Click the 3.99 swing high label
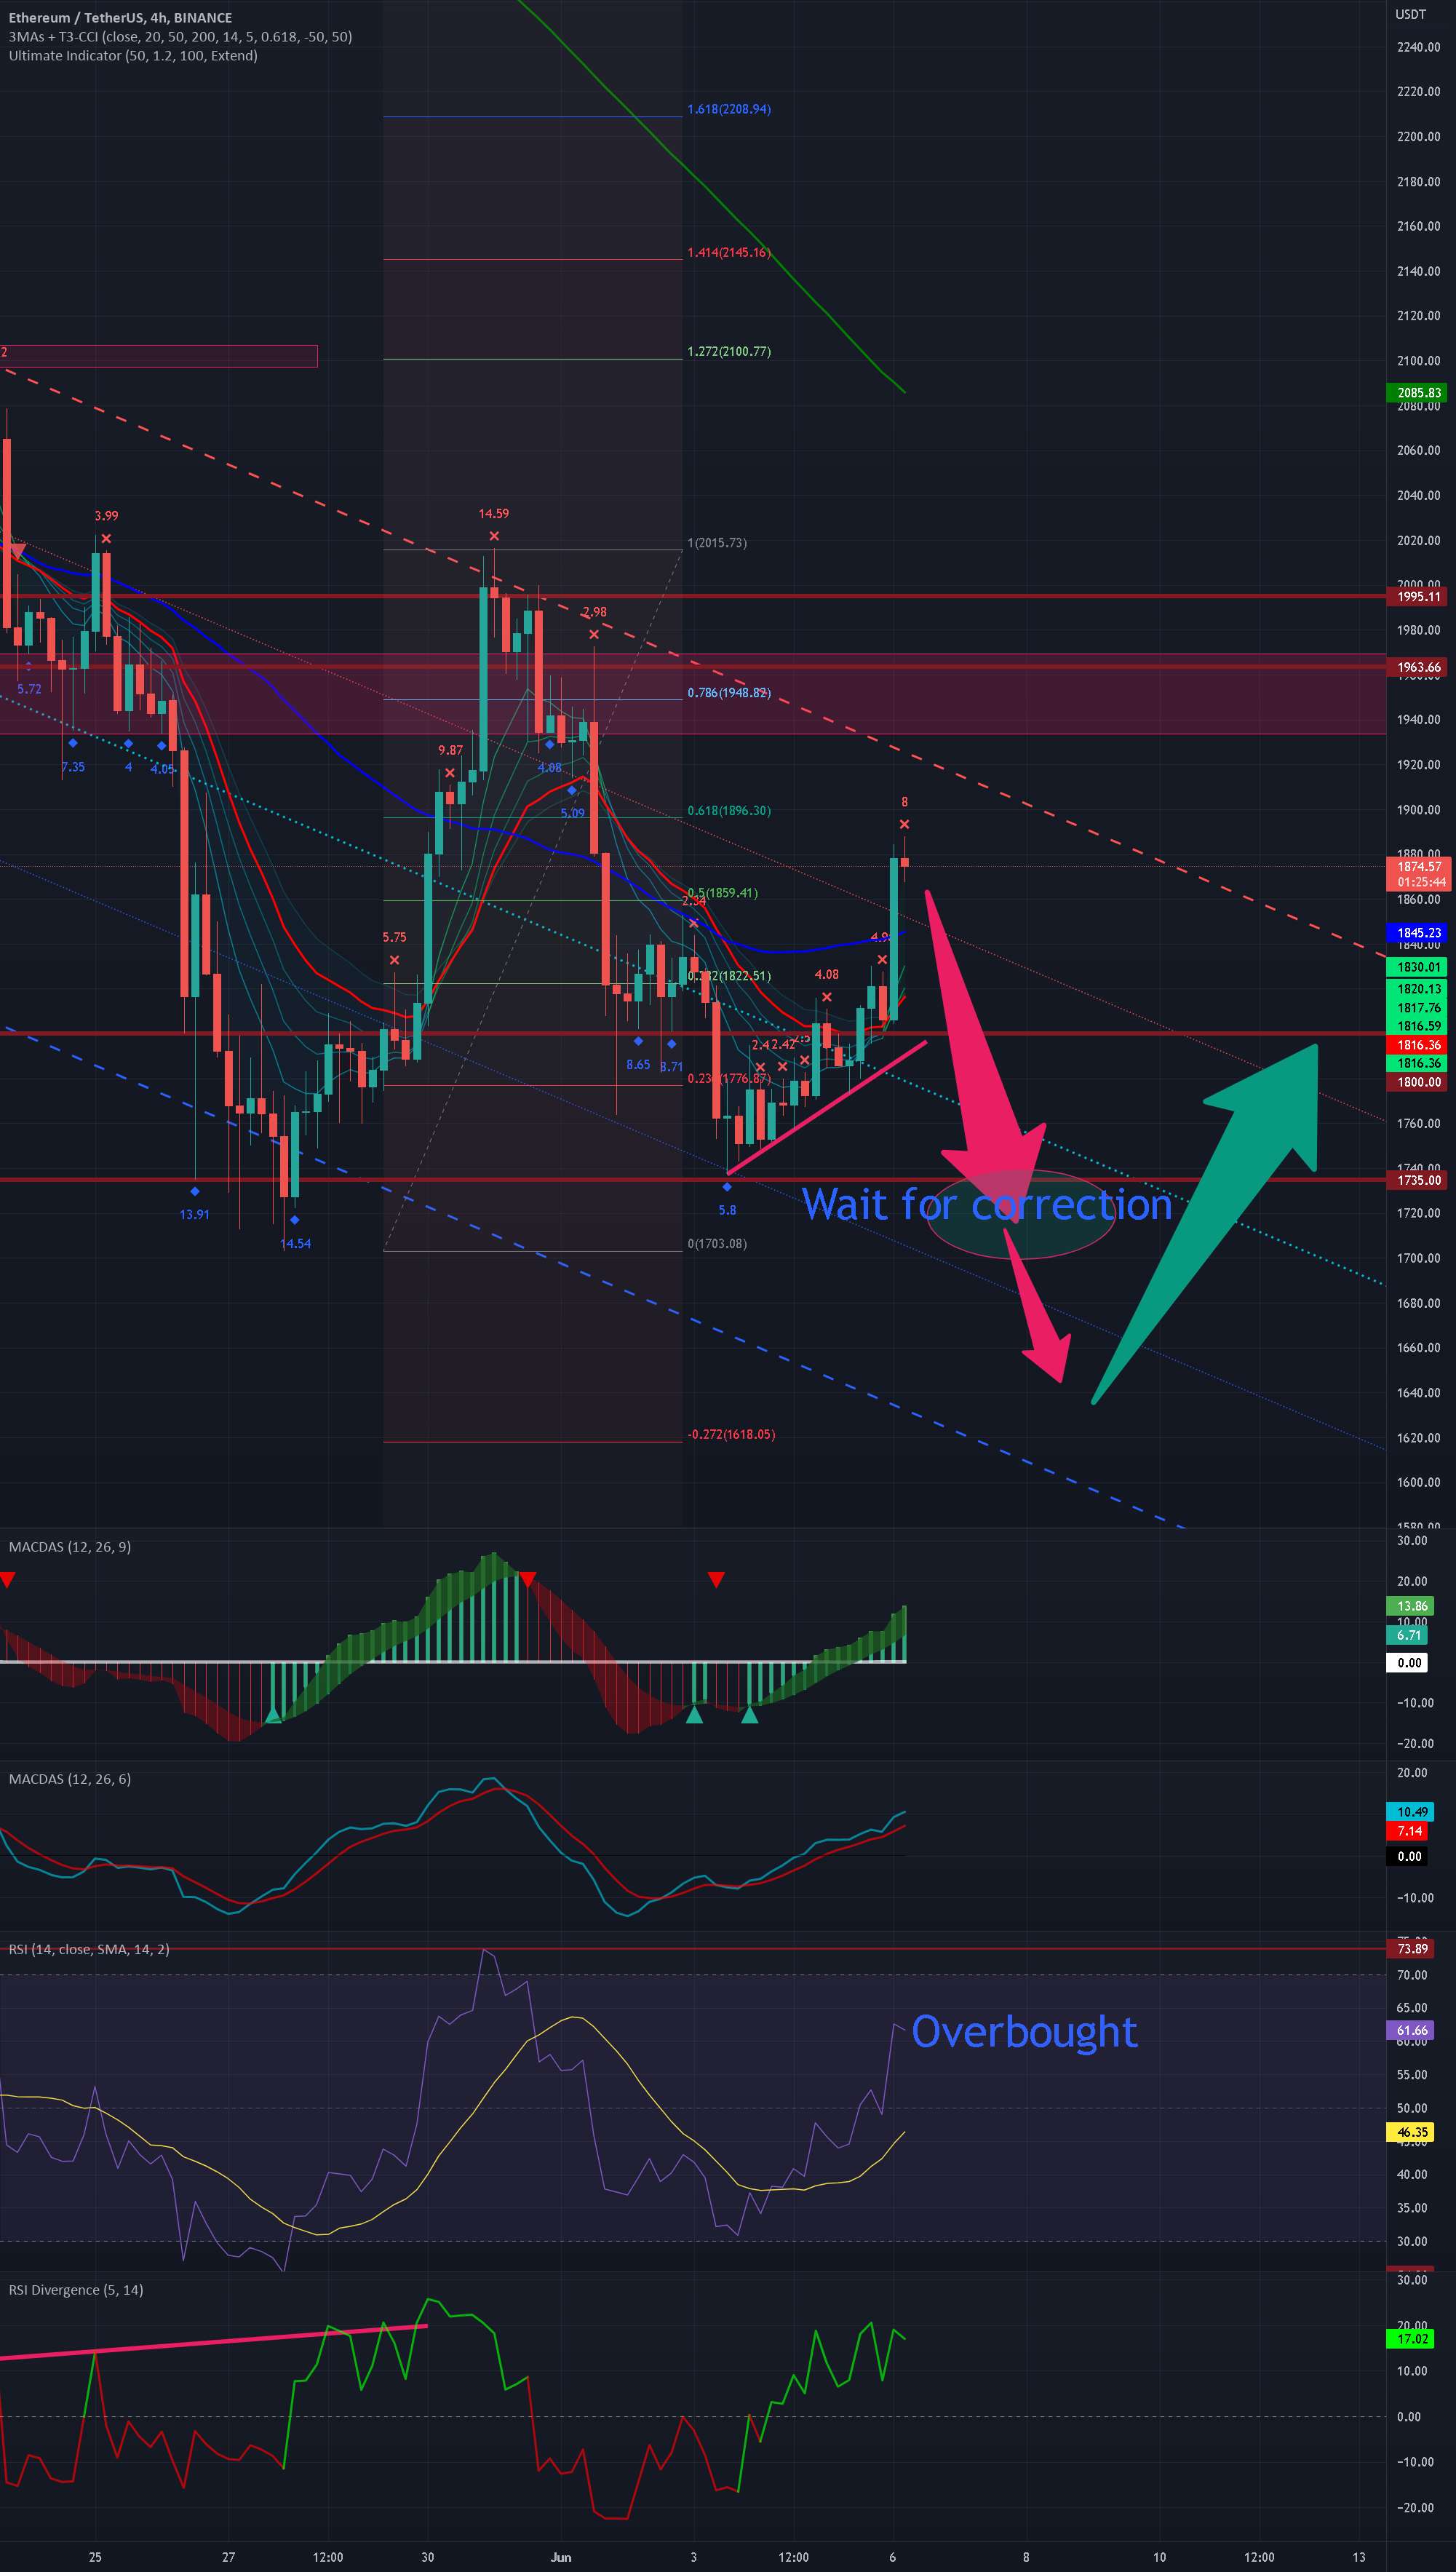This screenshot has width=1456, height=2572. pyautogui.click(x=106, y=516)
